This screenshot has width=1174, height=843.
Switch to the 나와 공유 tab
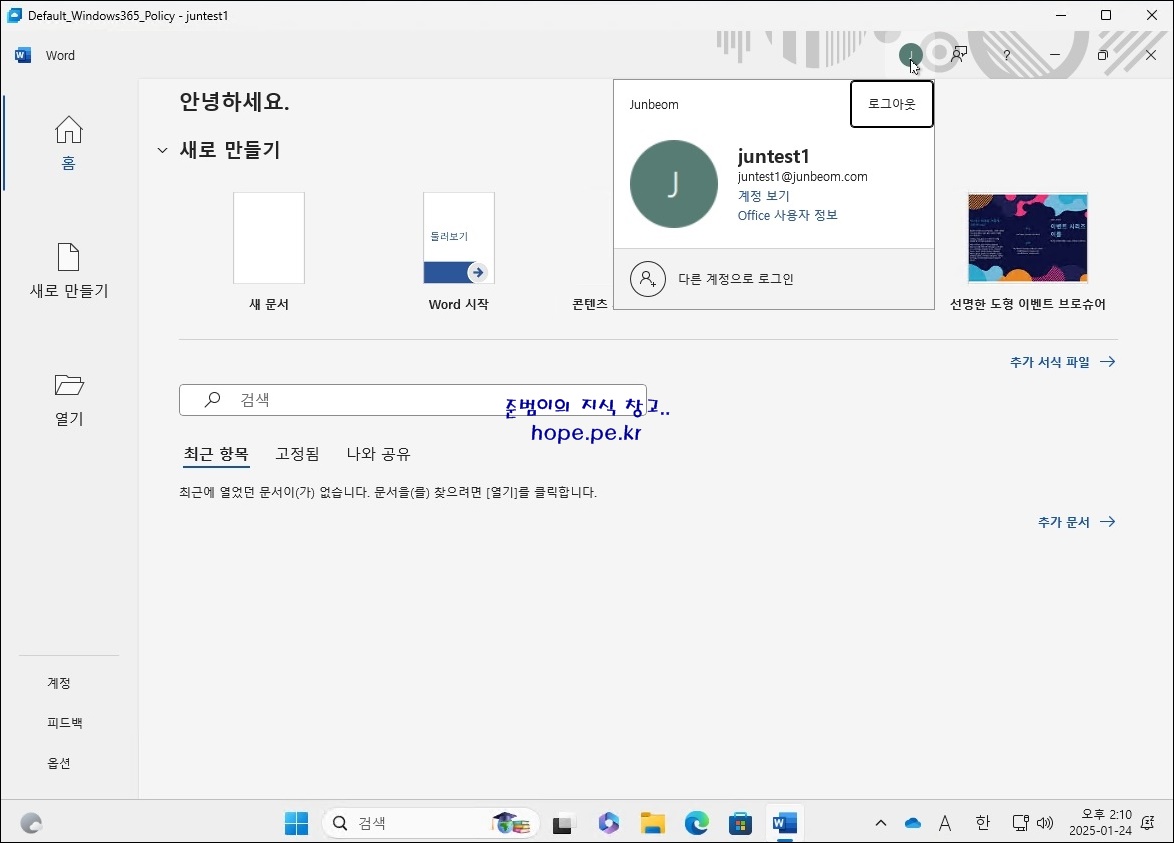coord(378,454)
